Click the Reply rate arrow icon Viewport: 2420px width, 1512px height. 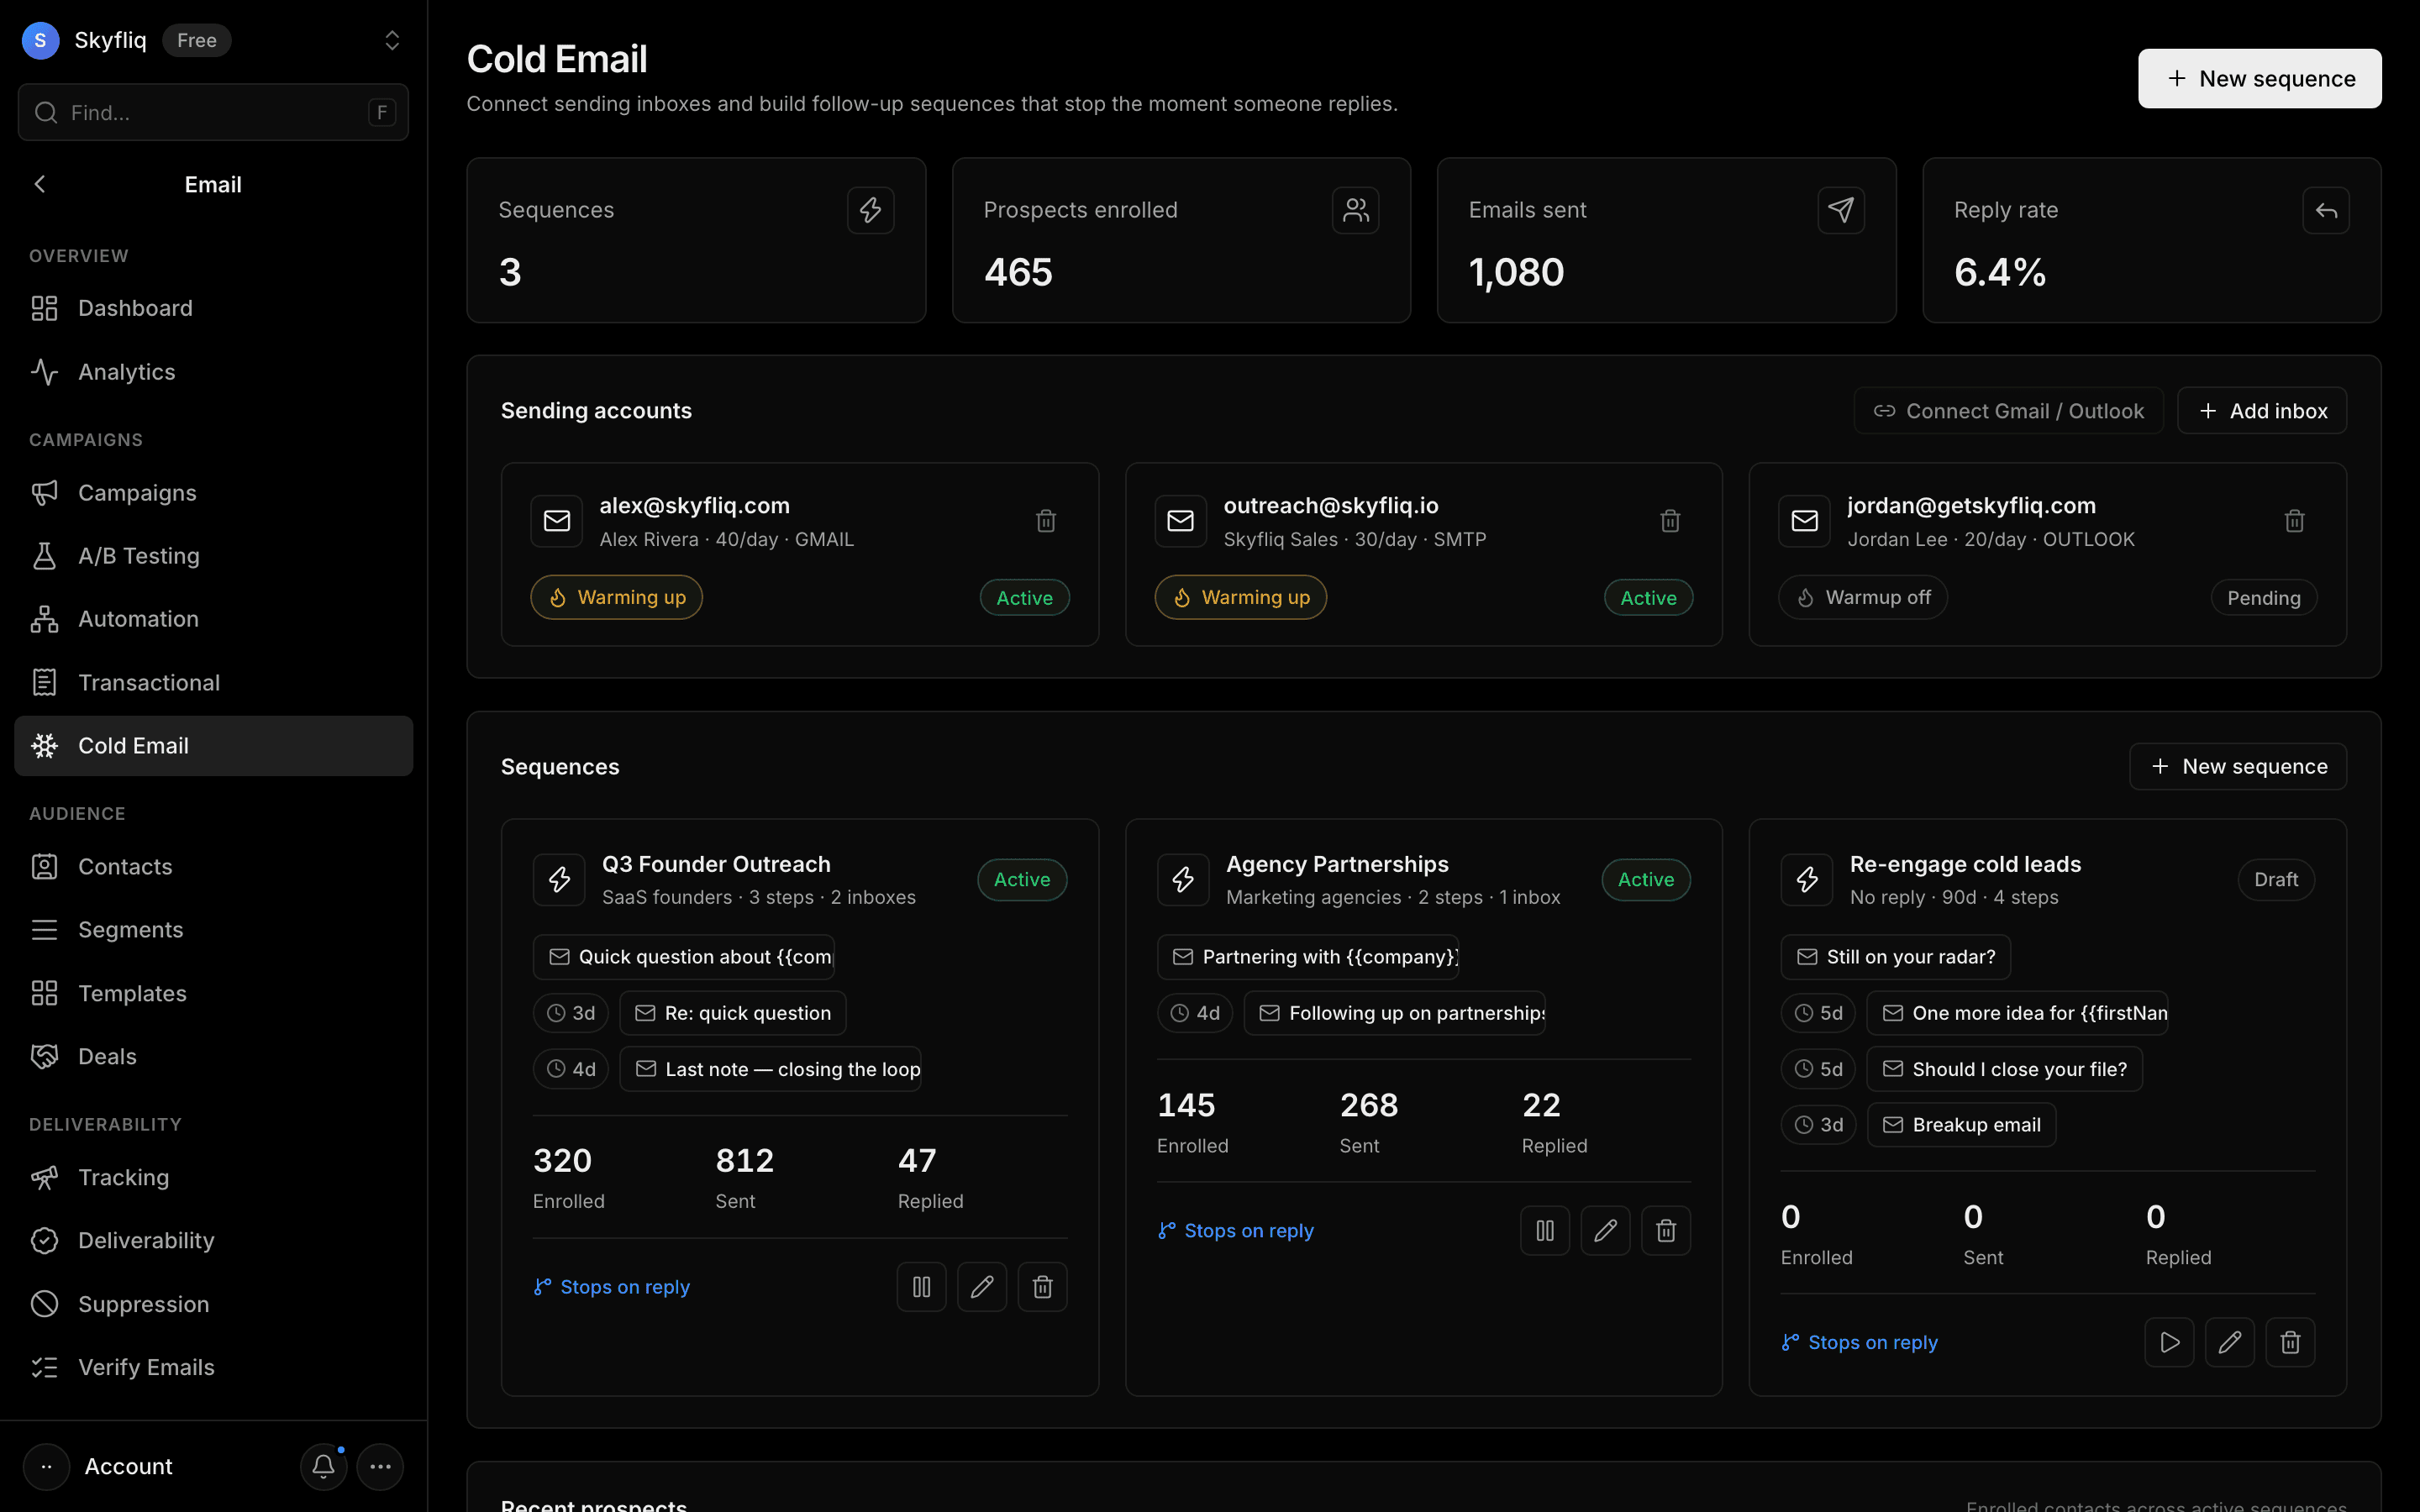[2326, 210]
